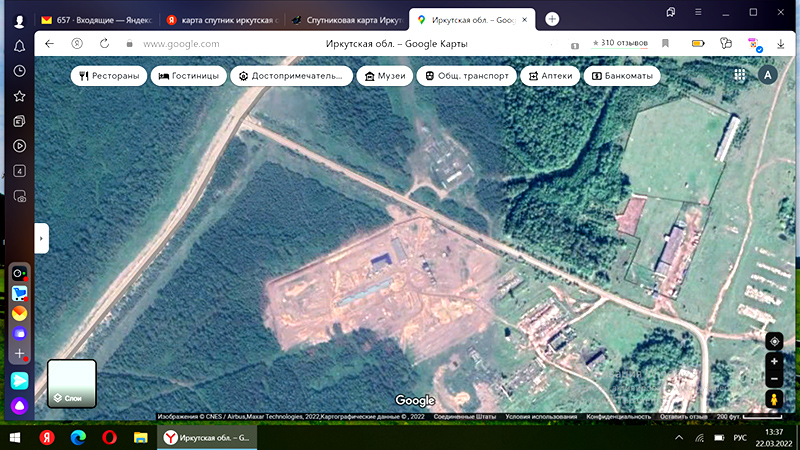Switch to карта спутник иркутская tab
The image size is (800, 450).
222,20
